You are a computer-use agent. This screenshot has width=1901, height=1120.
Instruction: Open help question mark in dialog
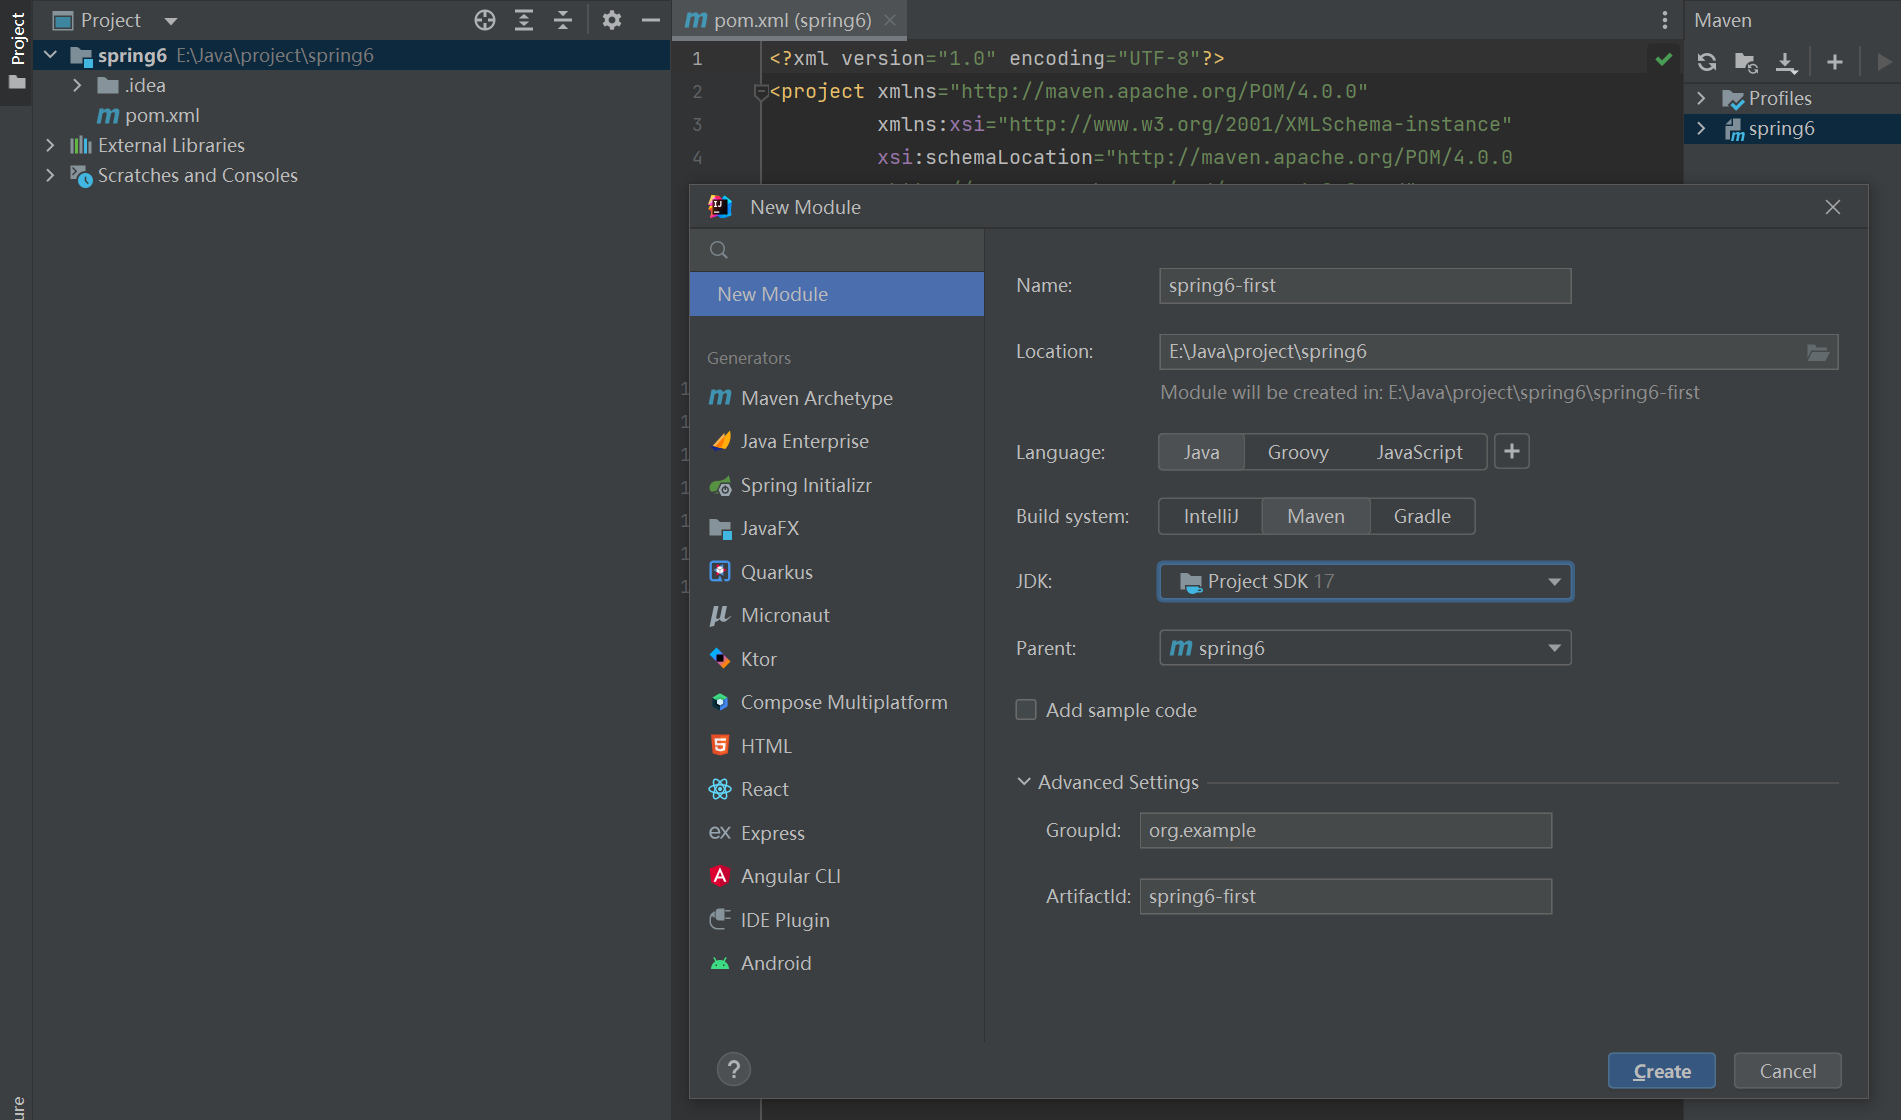tap(734, 1070)
